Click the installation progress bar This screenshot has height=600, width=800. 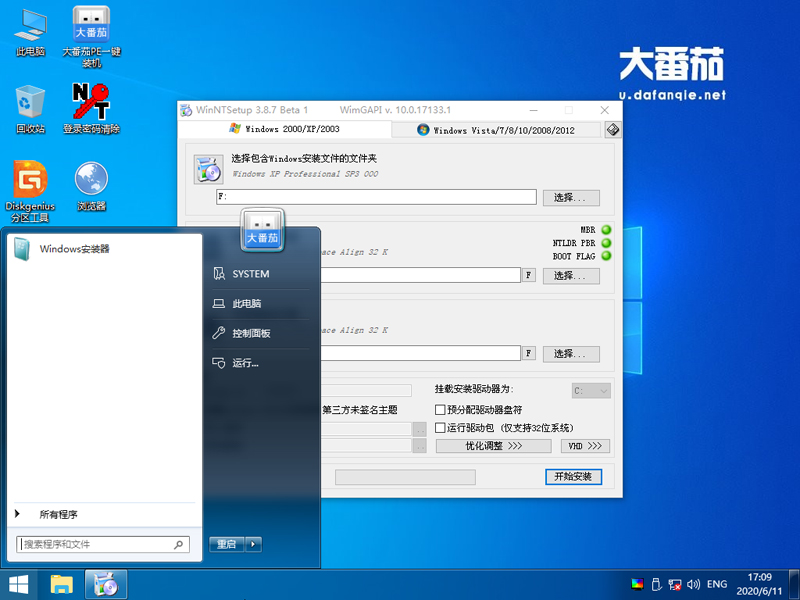404,477
